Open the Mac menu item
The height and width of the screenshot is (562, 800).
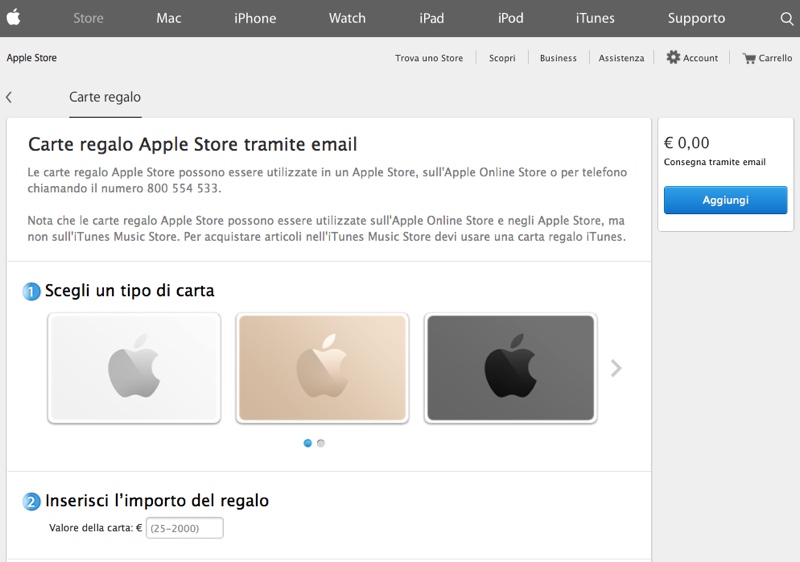[x=169, y=18]
